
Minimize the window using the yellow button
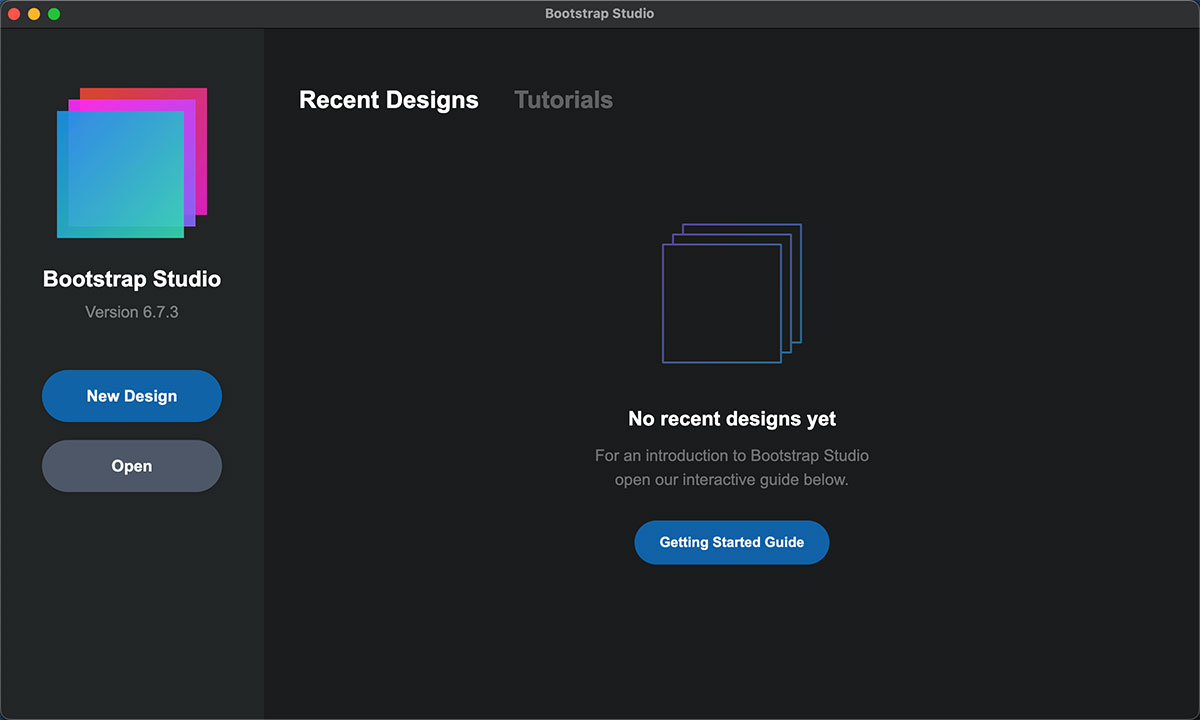[34, 14]
